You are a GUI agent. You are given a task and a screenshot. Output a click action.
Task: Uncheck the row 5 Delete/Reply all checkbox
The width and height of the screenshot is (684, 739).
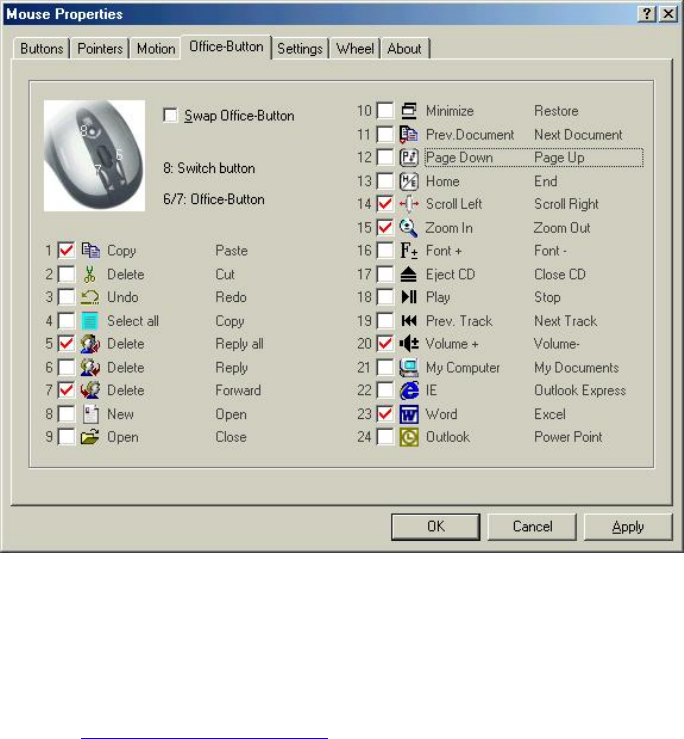tap(66, 344)
